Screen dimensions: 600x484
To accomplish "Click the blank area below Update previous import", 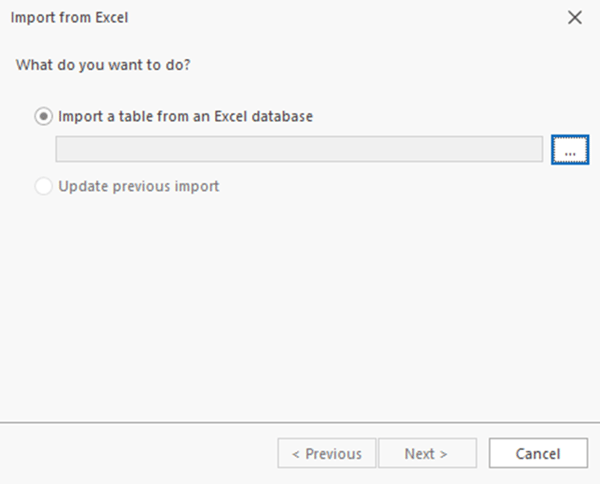I will [x=300, y=300].
